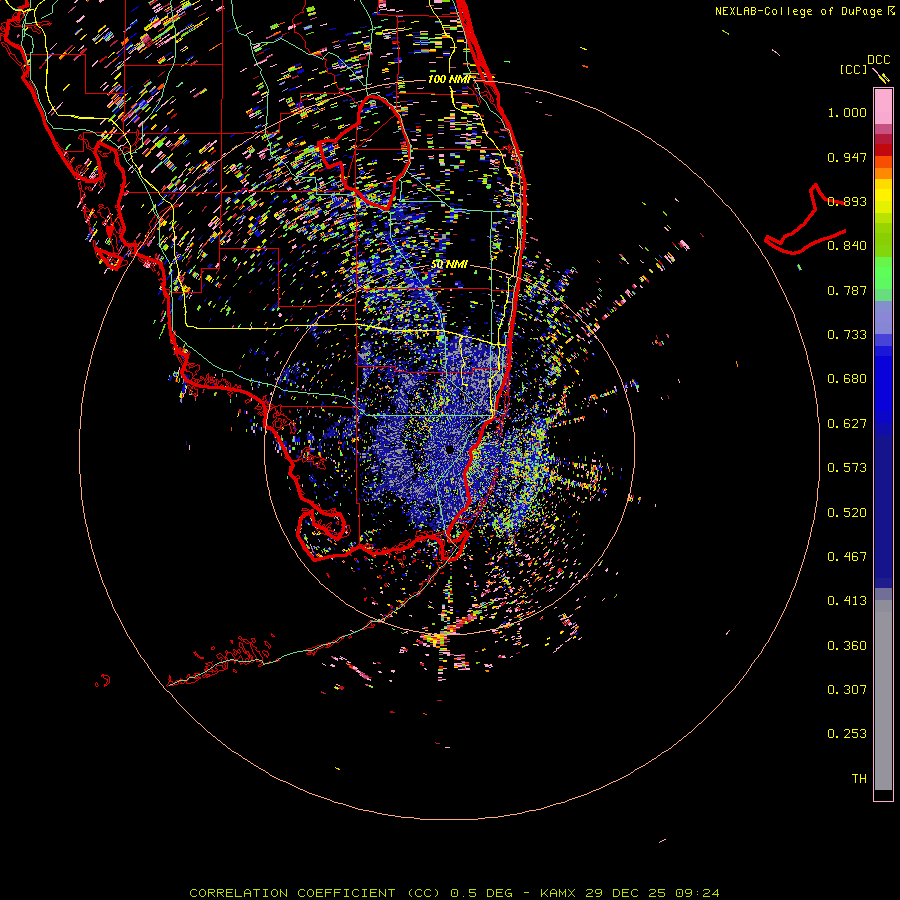Click the 0.947 scale value
Image resolution: width=900 pixels, height=900 pixels.
pos(847,157)
